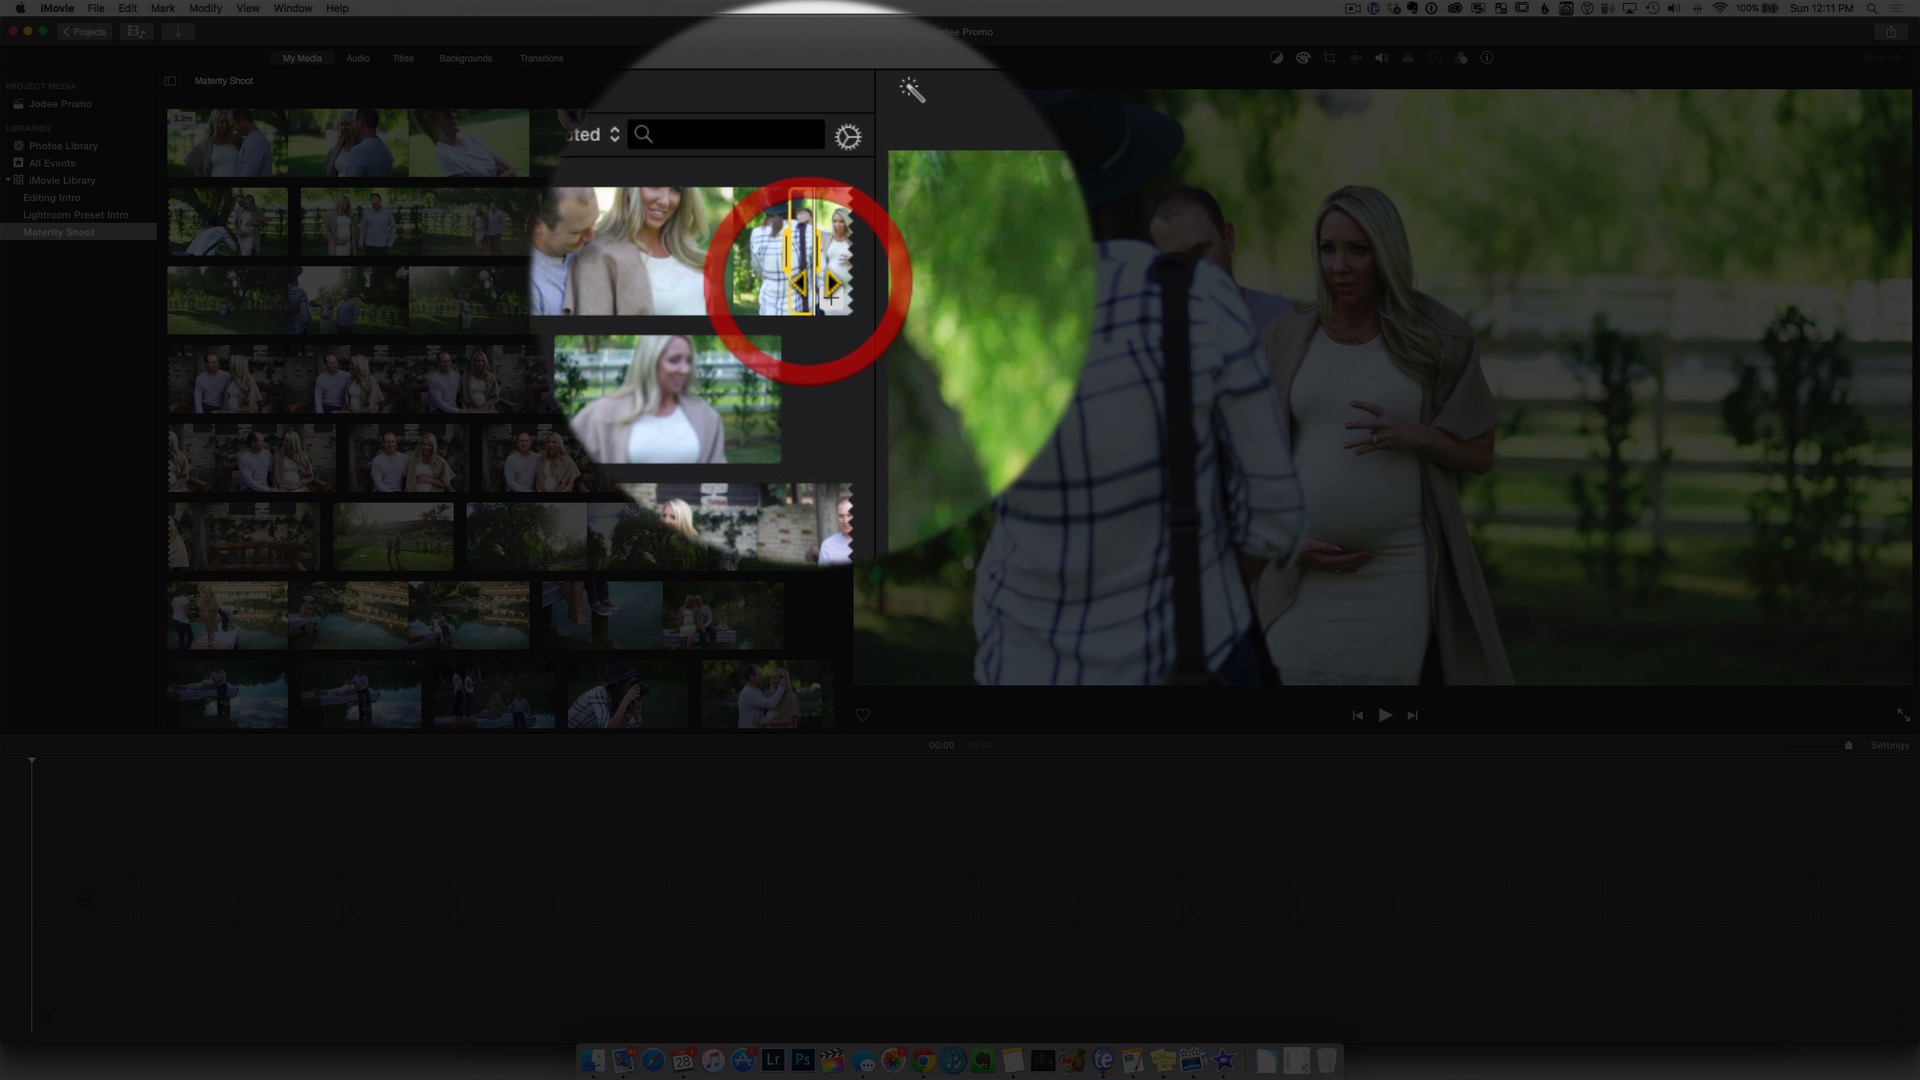The image size is (1920, 1080).
Task: Open the volume speaker adjustment
Action: coord(1381,58)
